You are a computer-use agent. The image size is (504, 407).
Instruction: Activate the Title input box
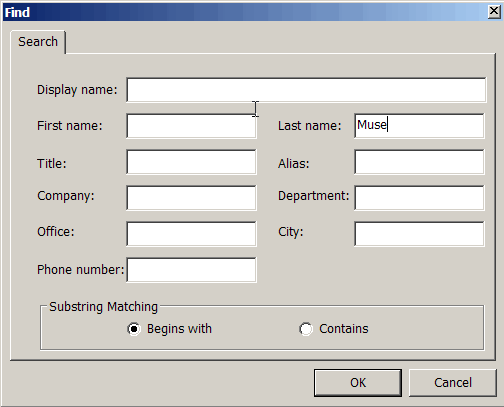(191, 162)
